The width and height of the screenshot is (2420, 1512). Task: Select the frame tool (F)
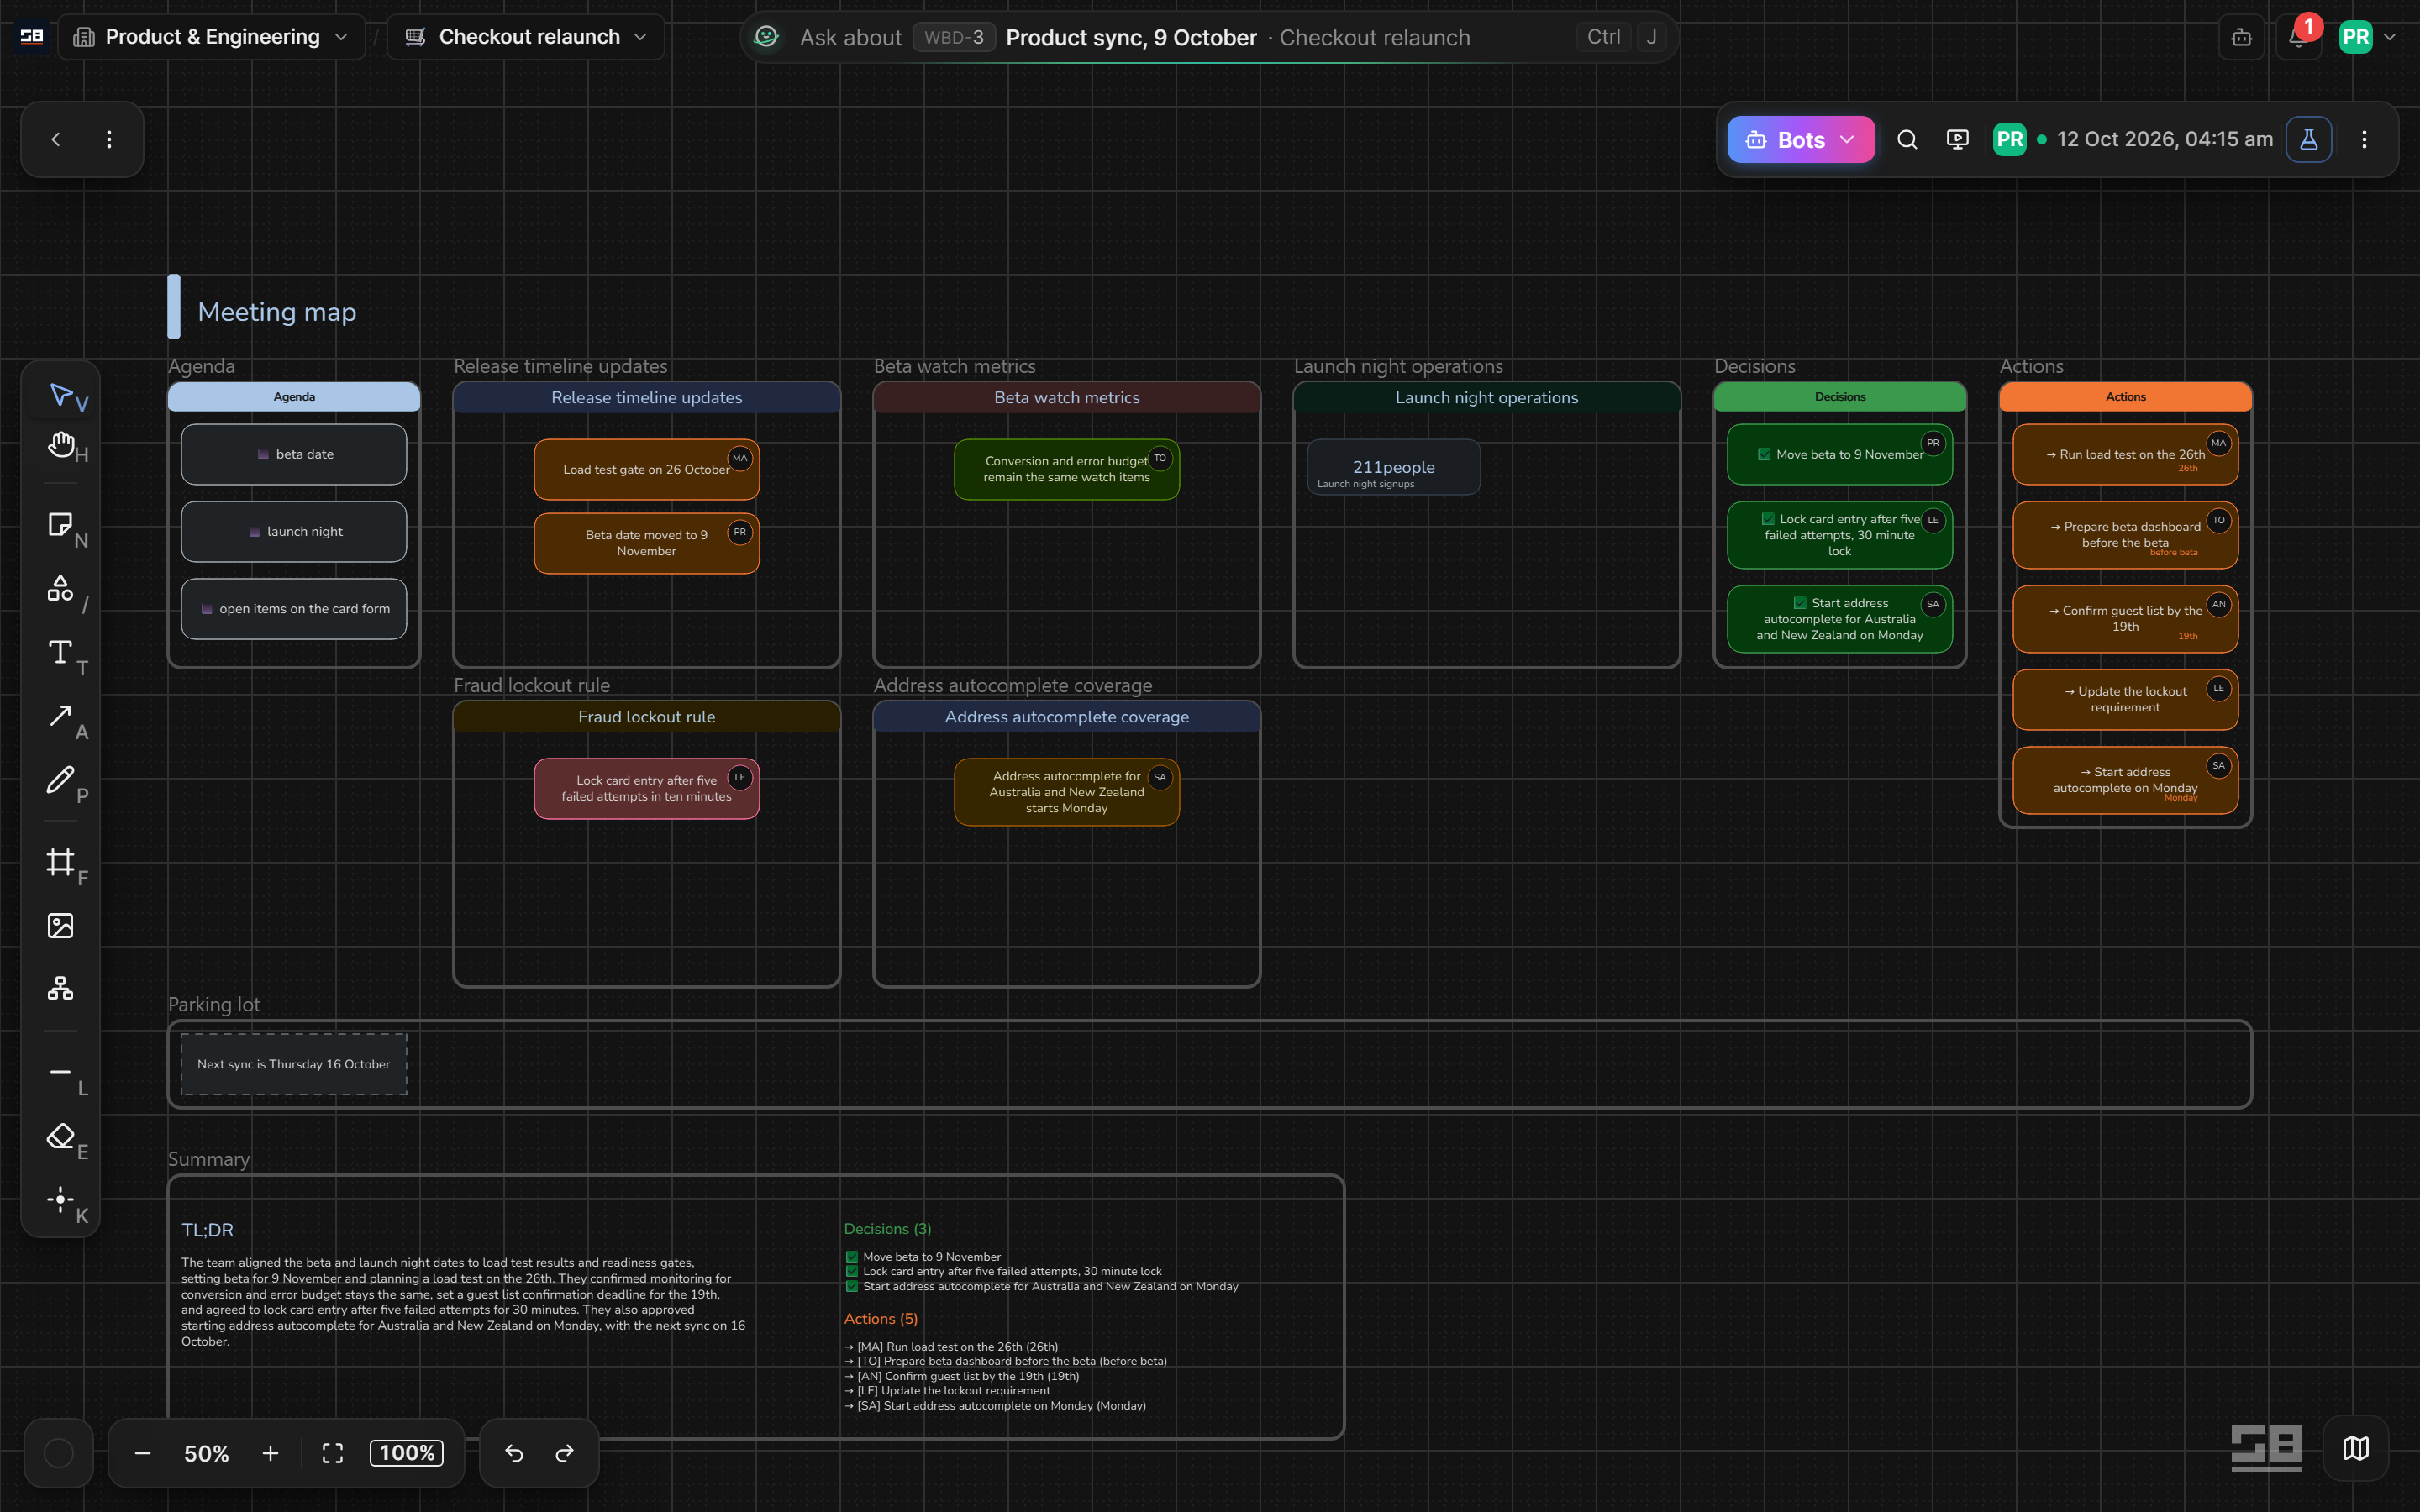(x=61, y=862)
